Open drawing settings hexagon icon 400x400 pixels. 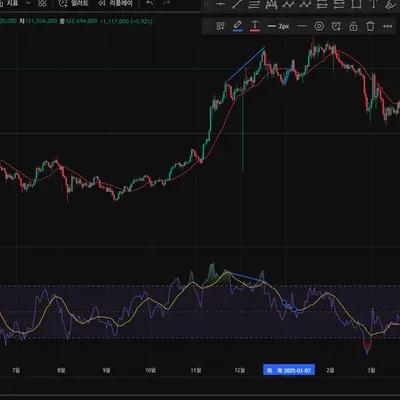(319, 26)
